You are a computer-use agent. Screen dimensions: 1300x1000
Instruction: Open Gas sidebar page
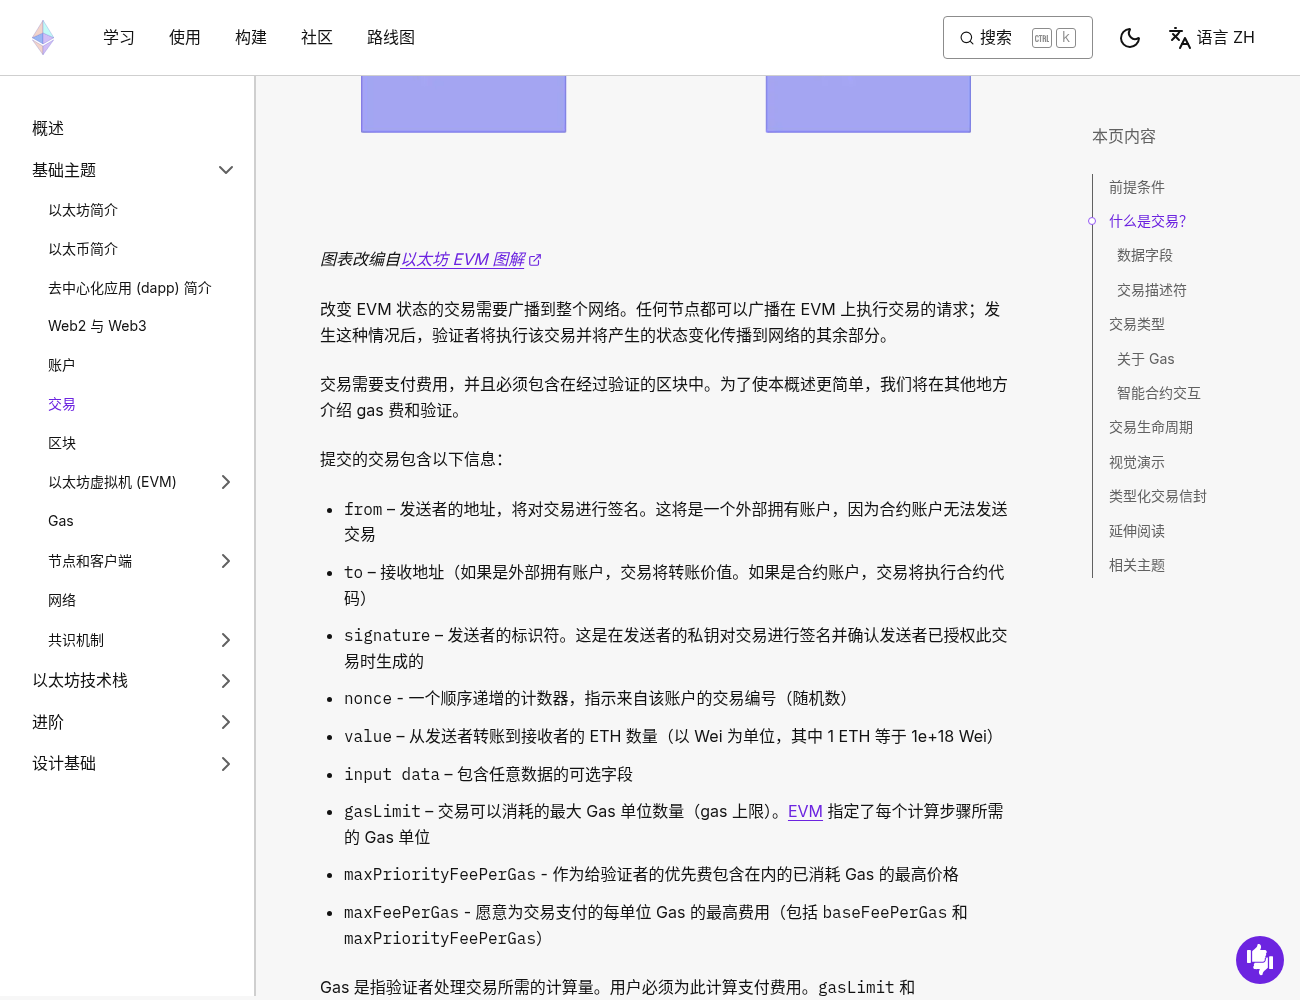[x=61, y=521]
